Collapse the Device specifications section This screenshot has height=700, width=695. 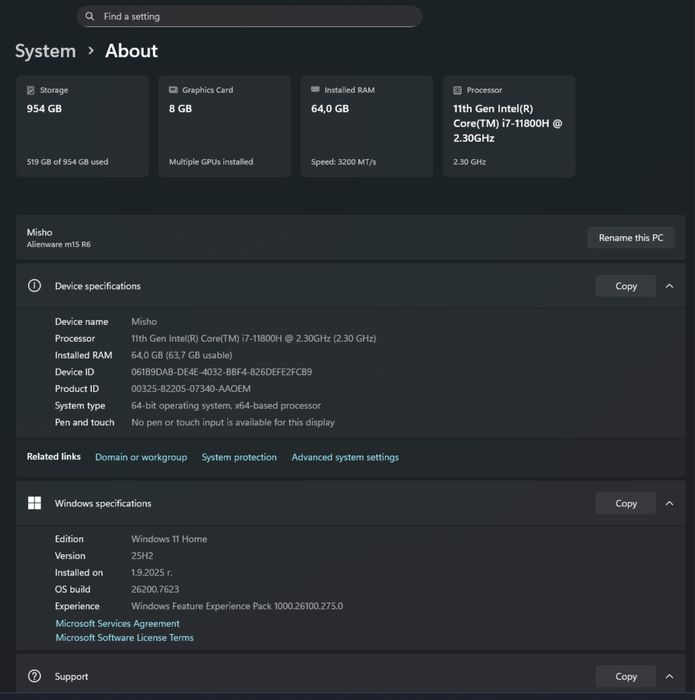(669, 286)
